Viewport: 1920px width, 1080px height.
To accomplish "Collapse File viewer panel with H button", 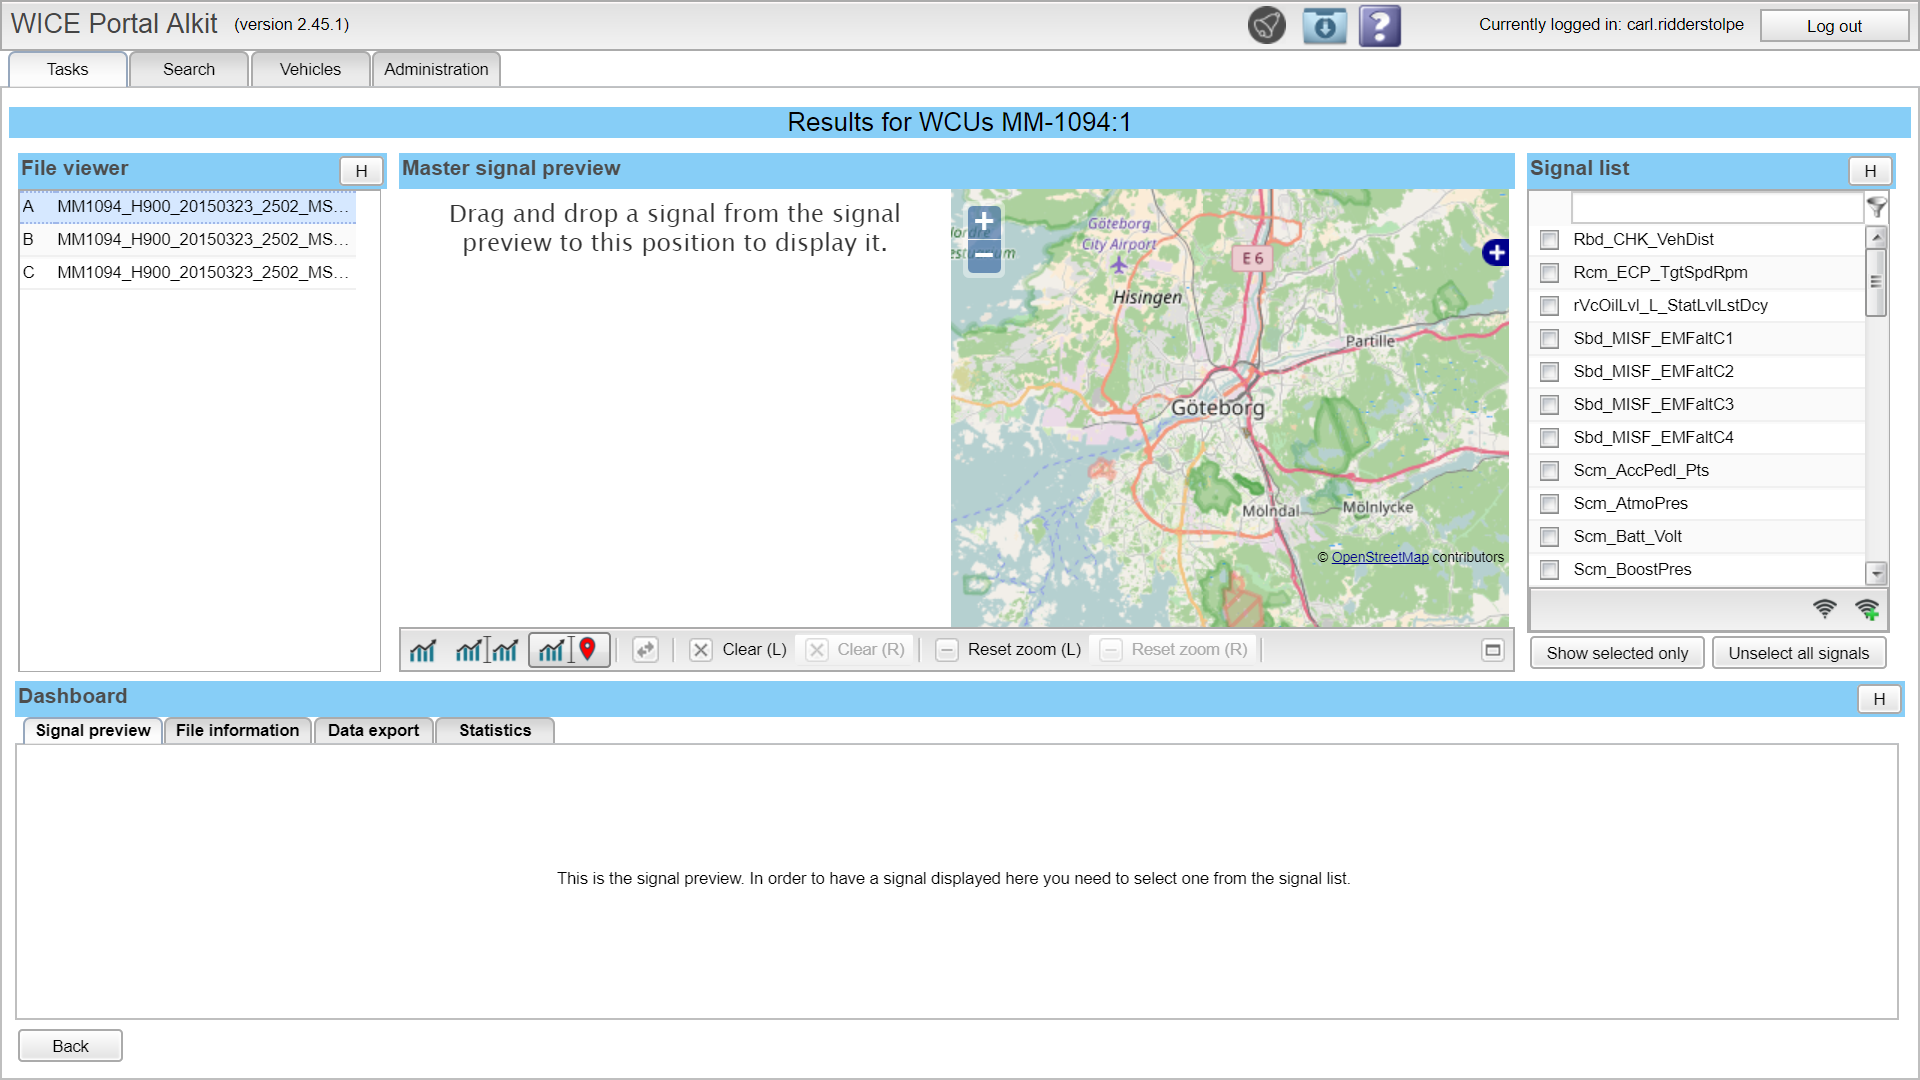I will coord(361,171).
